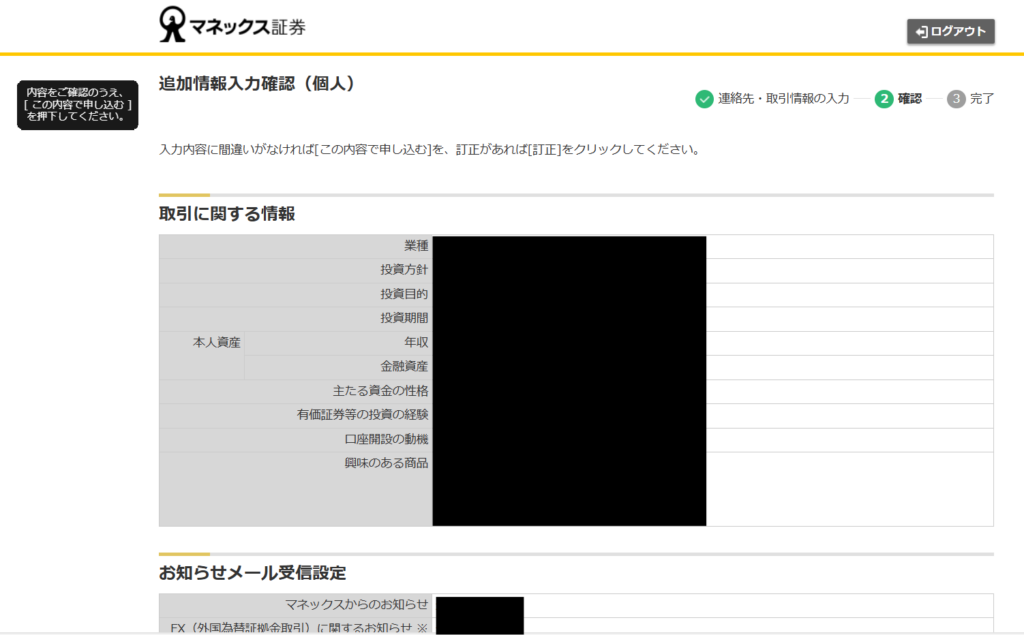Click the 取引に関する情報 section heading
The height and width of the screenshot is (635, 1024).
pyautogui.click(x=227, y=214)
